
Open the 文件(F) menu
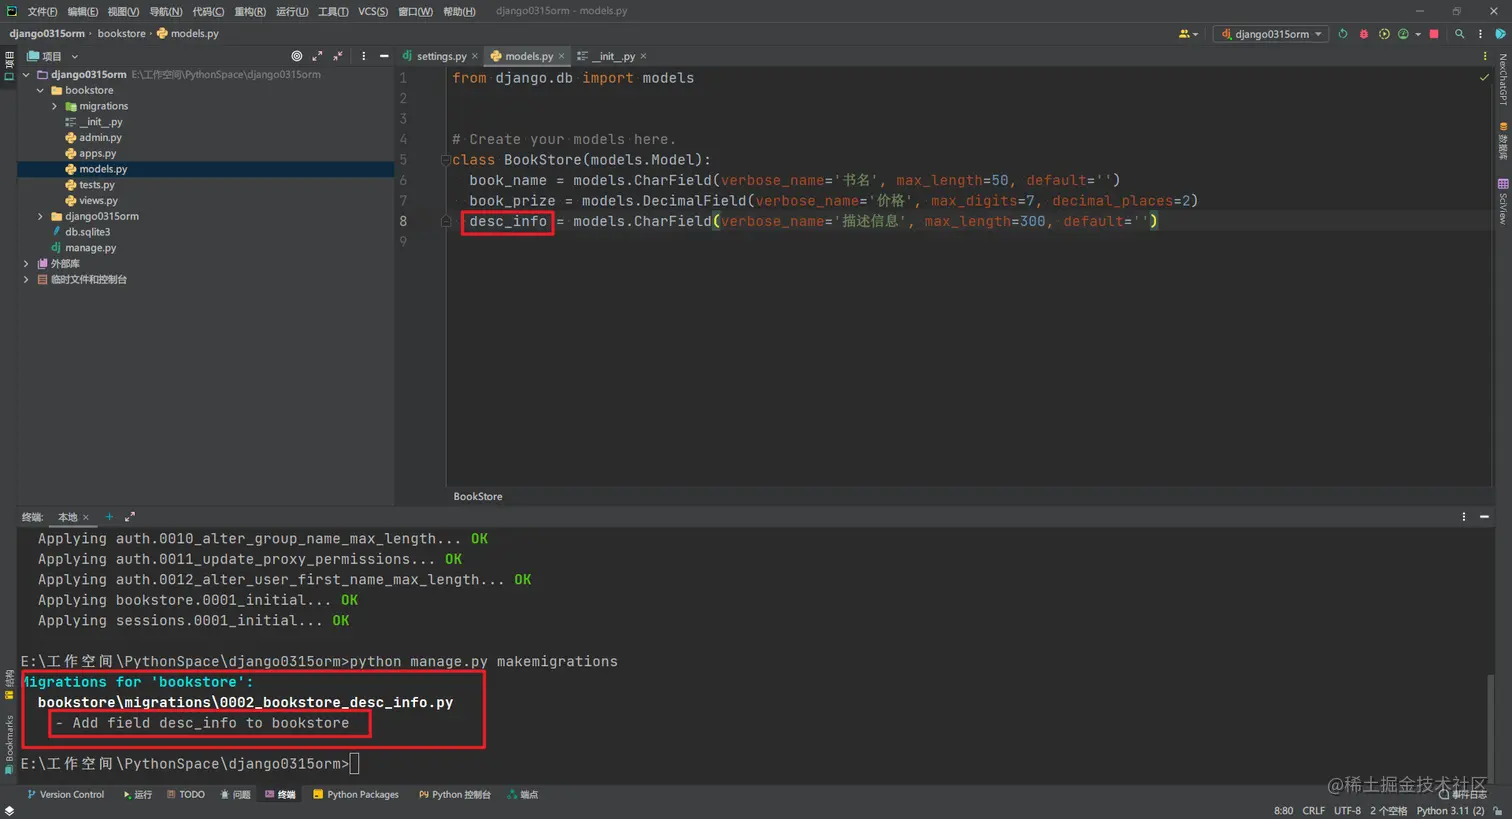pyautogui.click(x=42, y=11)
